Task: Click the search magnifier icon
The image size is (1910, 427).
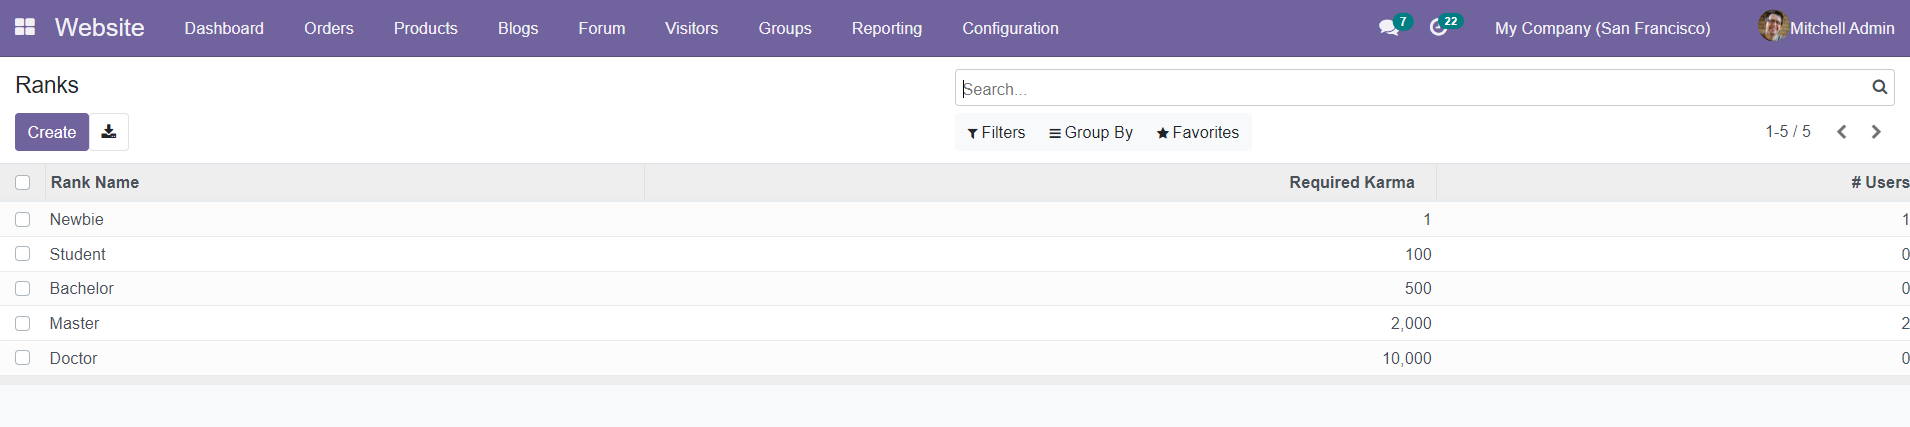Action: click(1880, 87)
